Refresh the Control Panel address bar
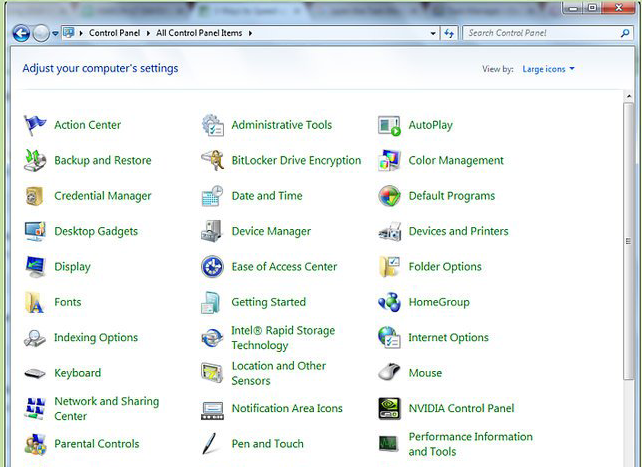Image resolution: width=642 pixels, height=467 pixels. (449, 34)
